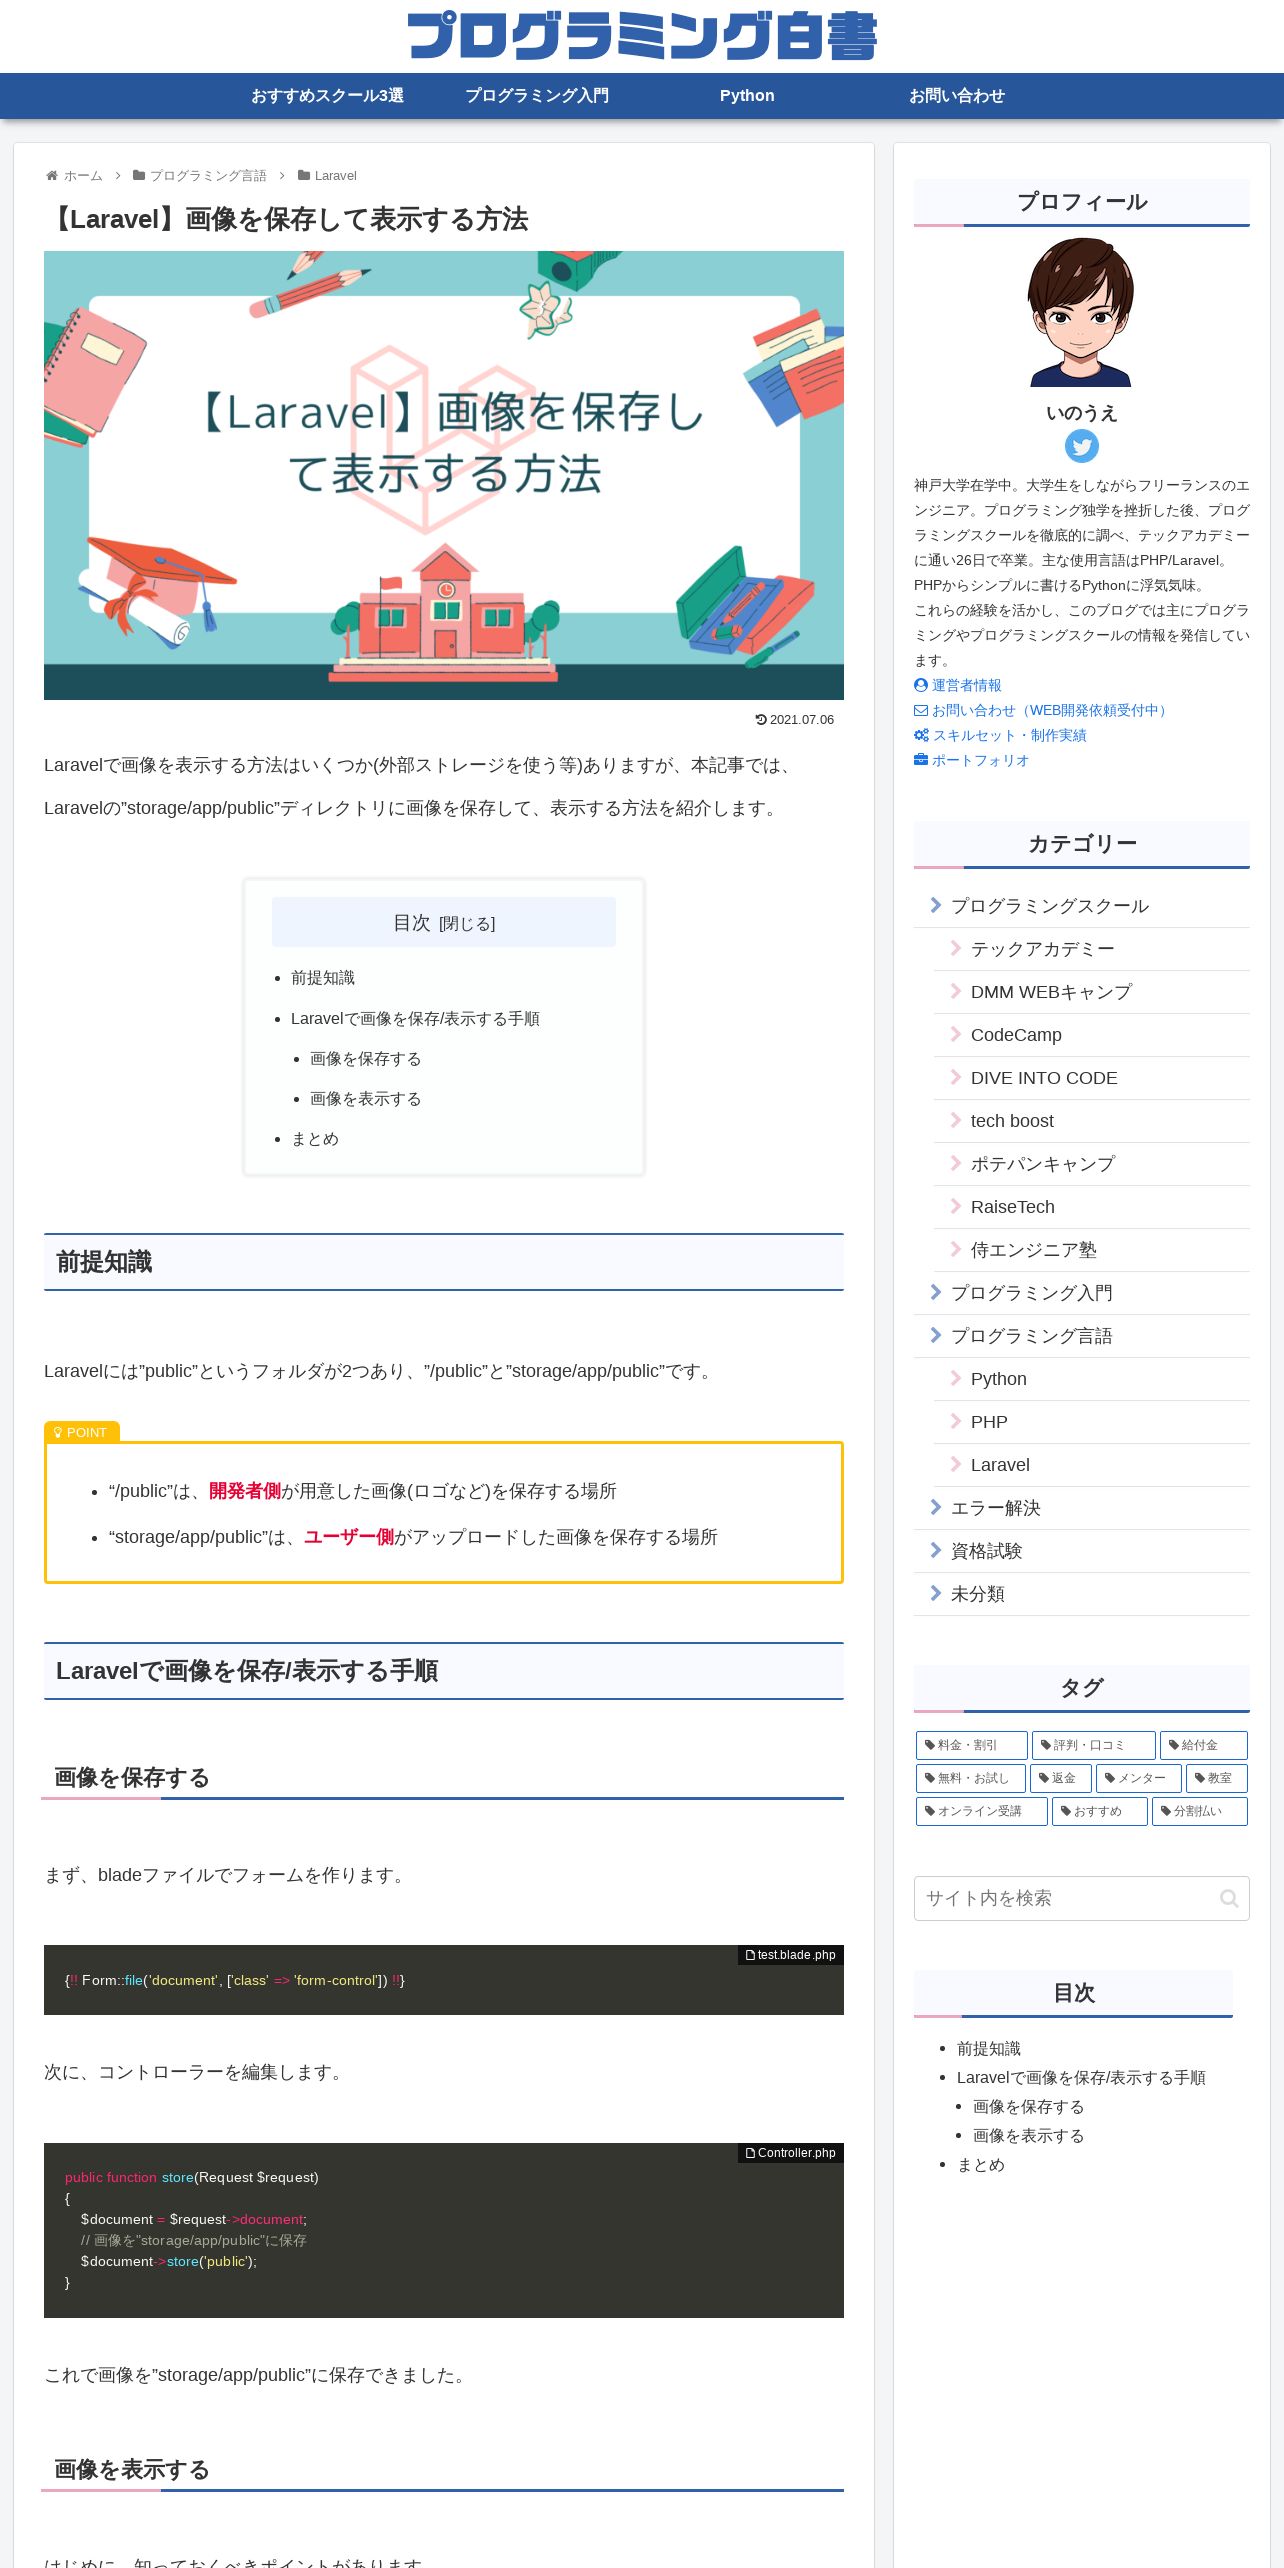Open プログラミング入門 in navigation bar
Viewport: 1284px width, 2568px height.
(x=537, y=96)
